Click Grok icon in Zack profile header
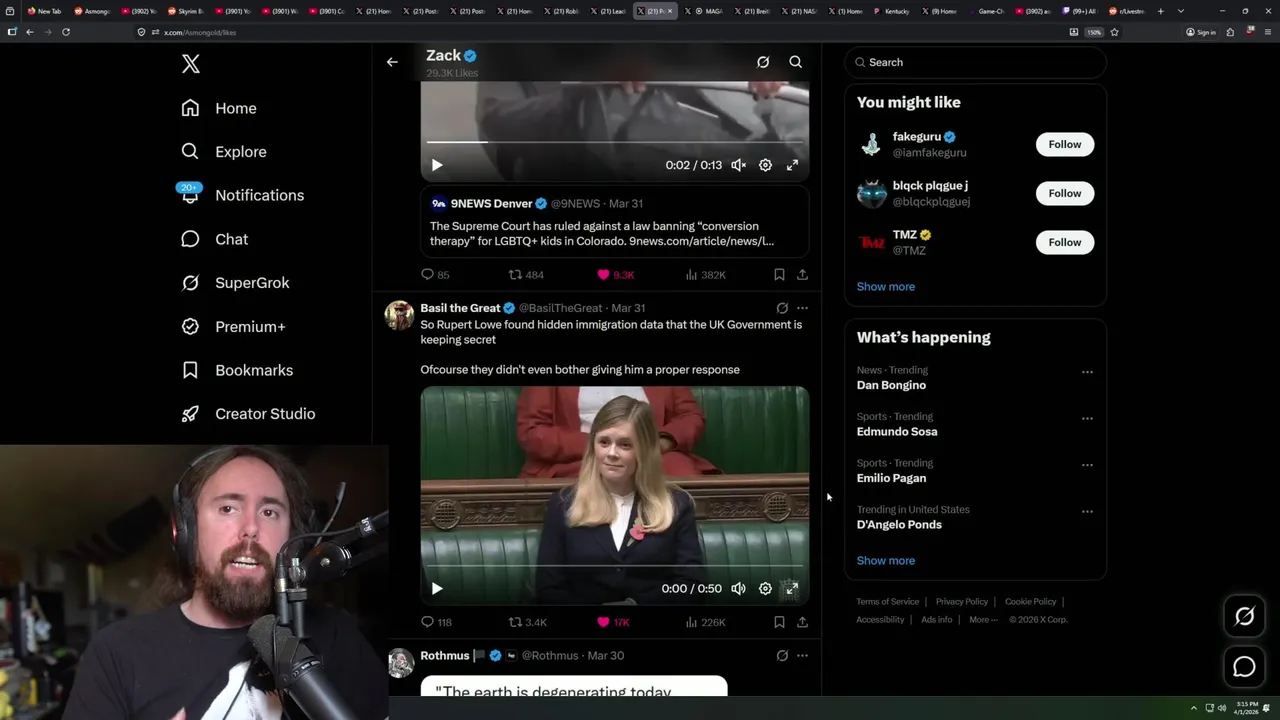1280x720 pixels. click(x=763, y=62)
